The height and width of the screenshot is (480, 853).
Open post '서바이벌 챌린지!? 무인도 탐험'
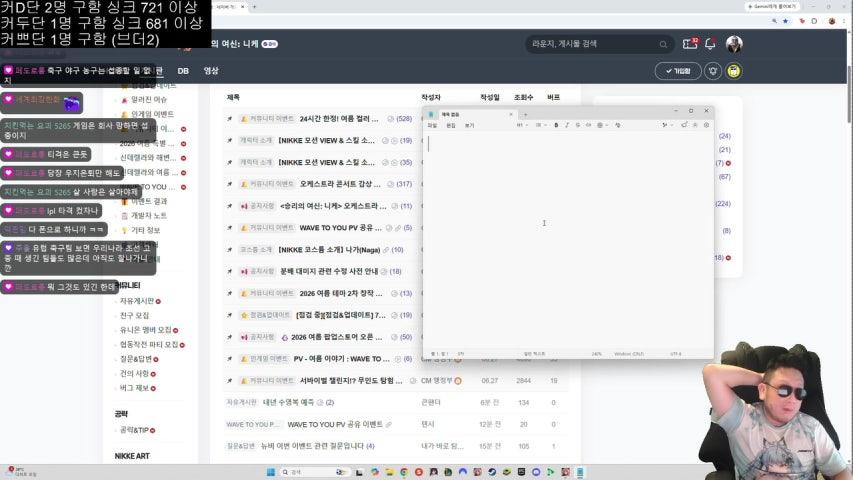coord(351,380)
